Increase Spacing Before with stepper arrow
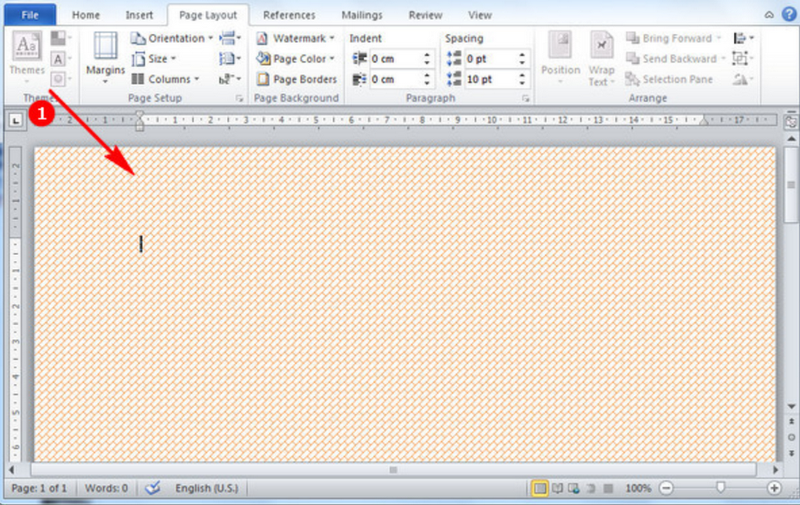The width and height of the screenshot is (800, 505). point(522,55)
